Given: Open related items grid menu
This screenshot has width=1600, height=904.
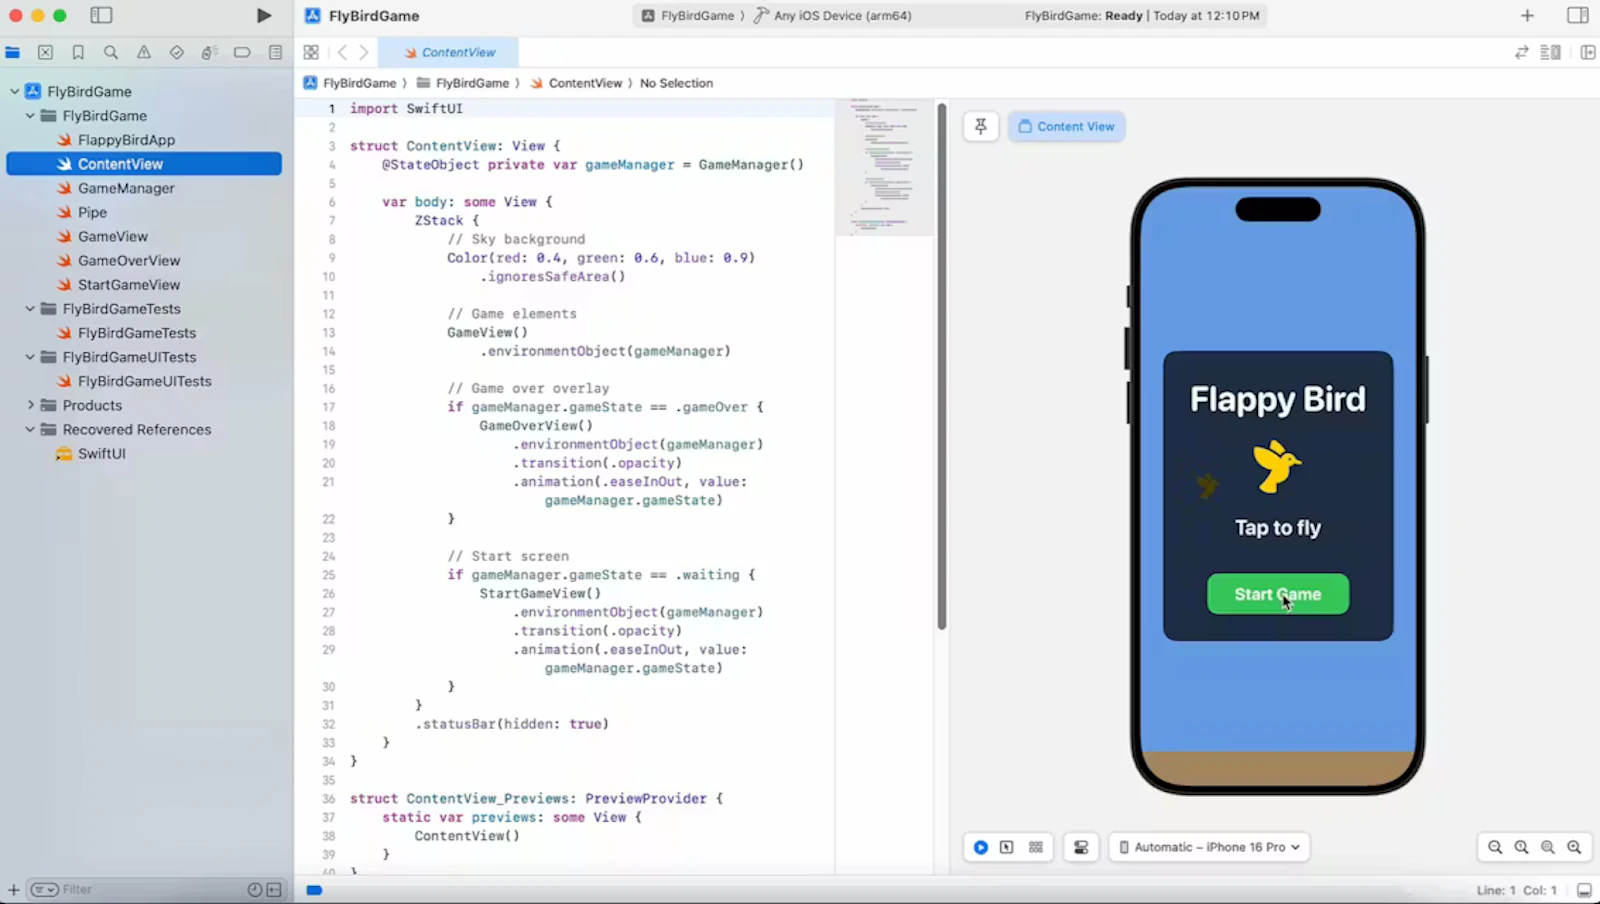Looking at the screenshot, I should click(x=311, y=52).
